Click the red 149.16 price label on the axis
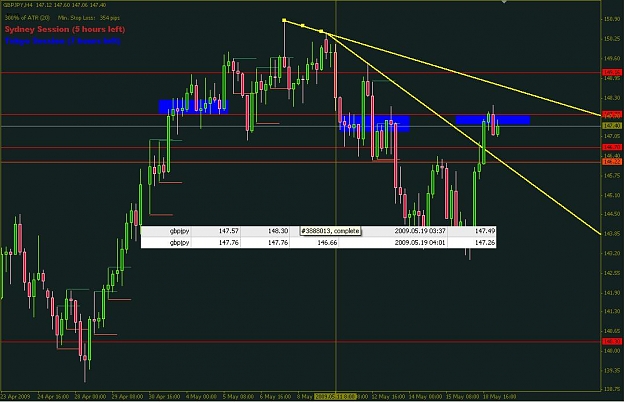This screenshot has width=625, height=402. tap(612, 73)
